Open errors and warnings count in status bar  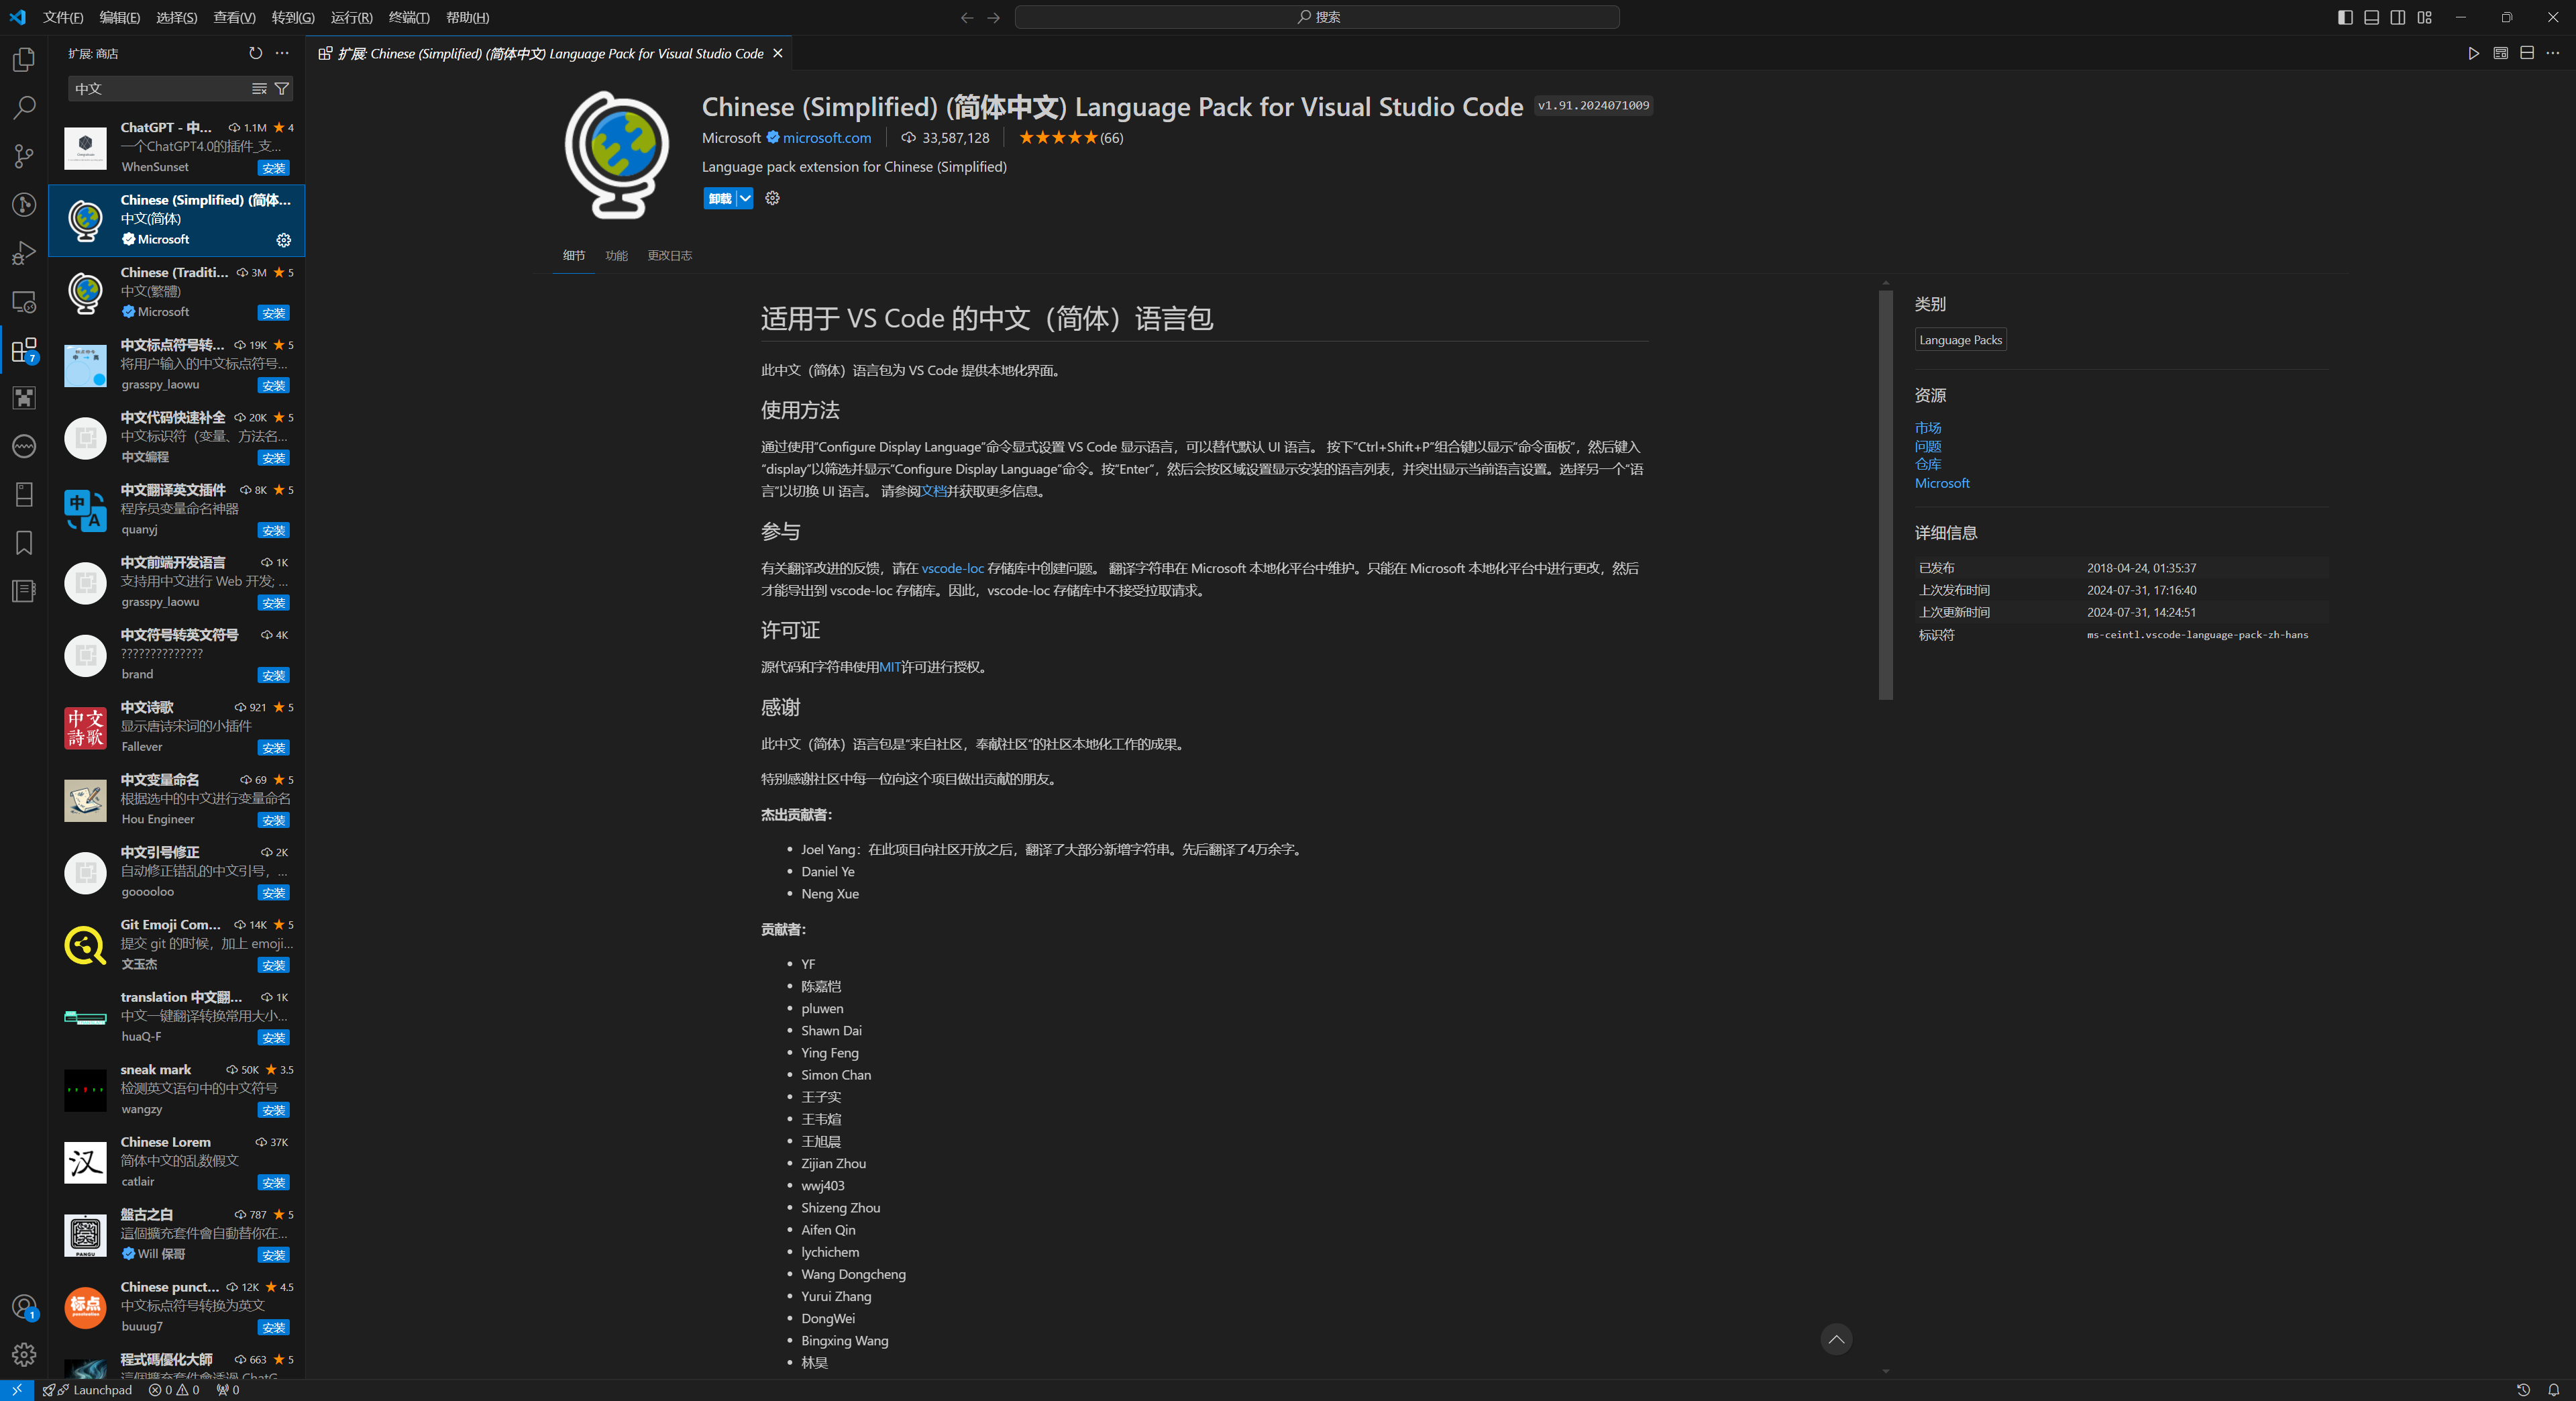174,1389
